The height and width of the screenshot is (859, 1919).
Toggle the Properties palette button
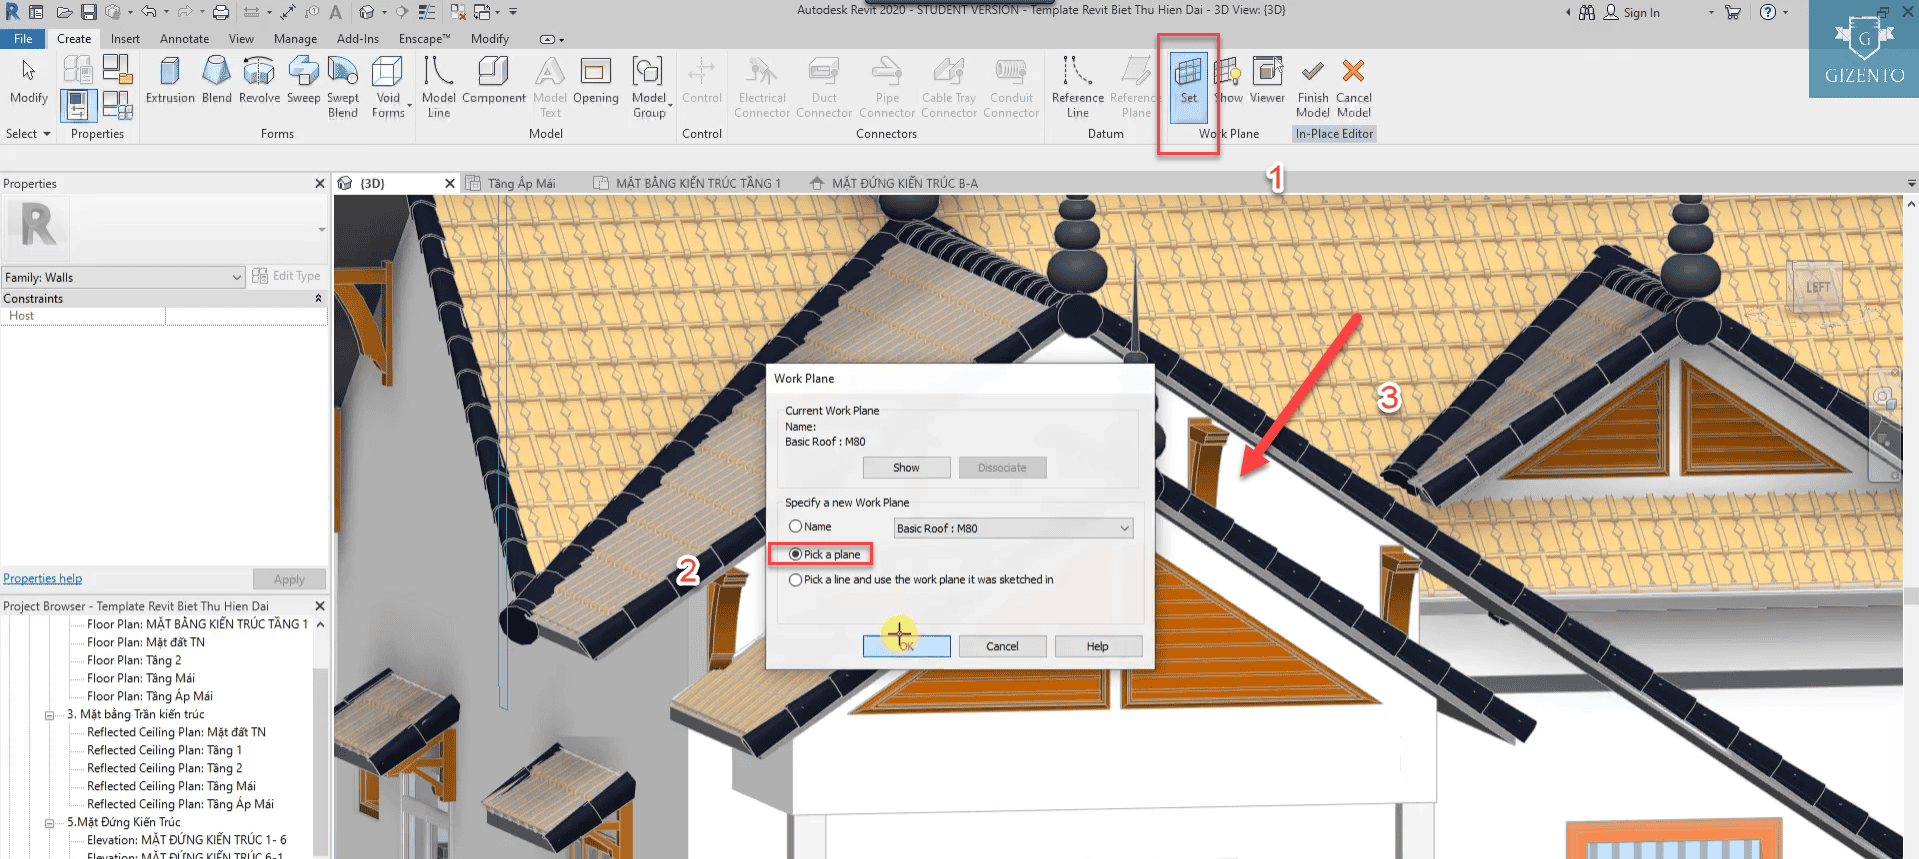click(x=78, y=105)
